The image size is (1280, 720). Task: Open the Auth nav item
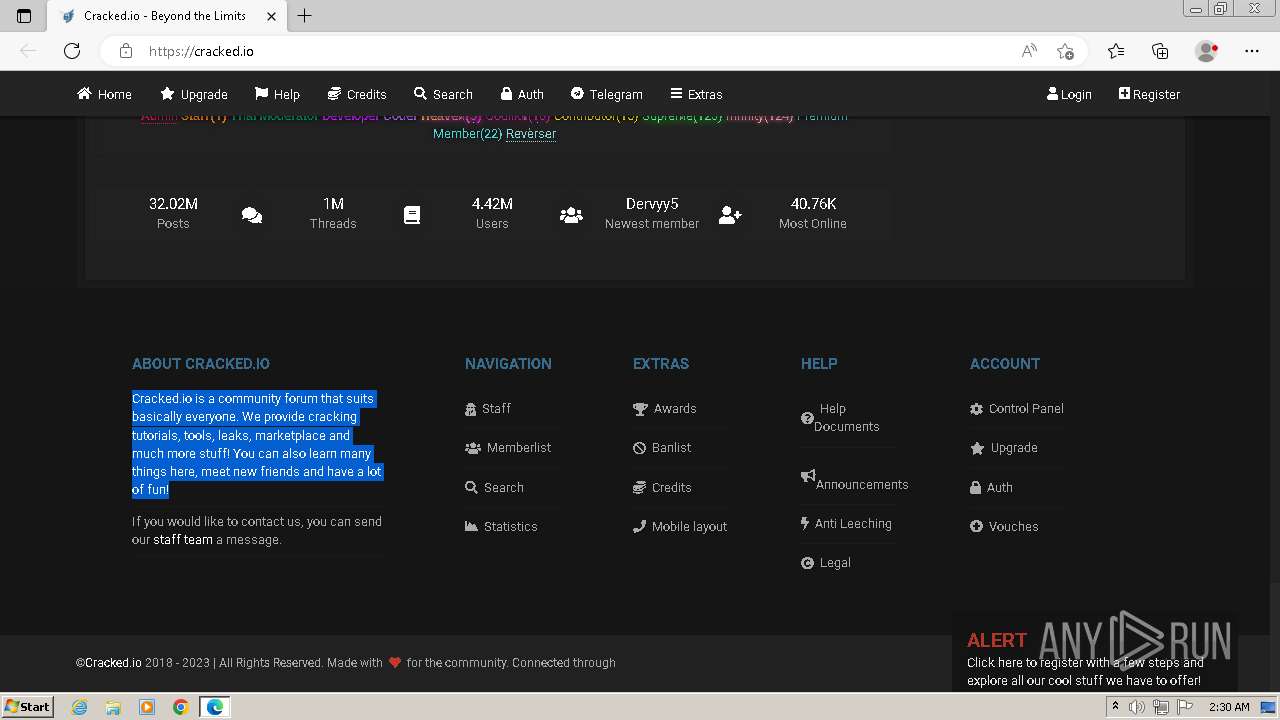[522, 94]
